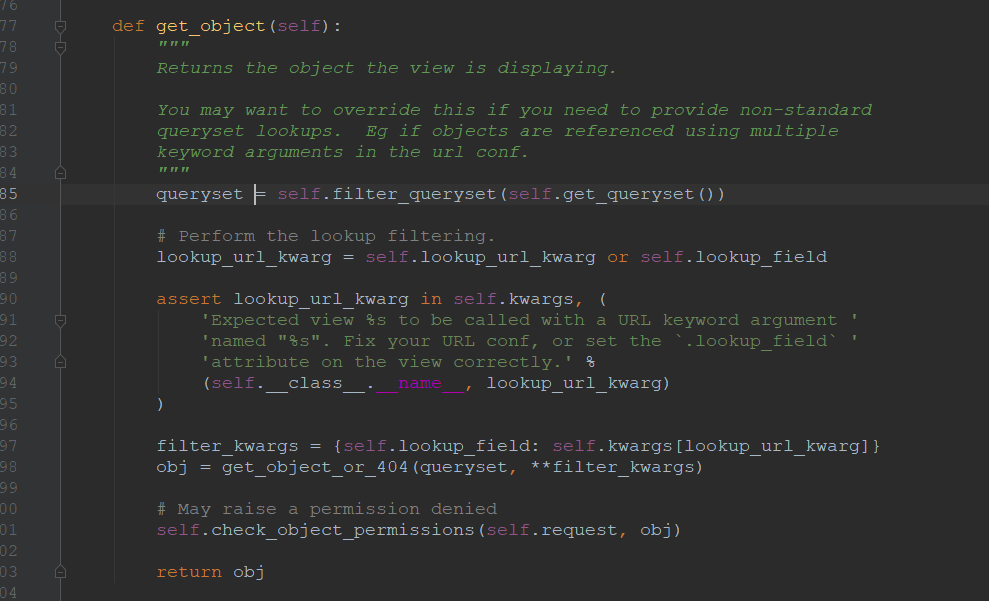The image size is (989, 601).
Task: Place cursor on 'Returns the object the view is displaying.'
Action: pos(386,68)
